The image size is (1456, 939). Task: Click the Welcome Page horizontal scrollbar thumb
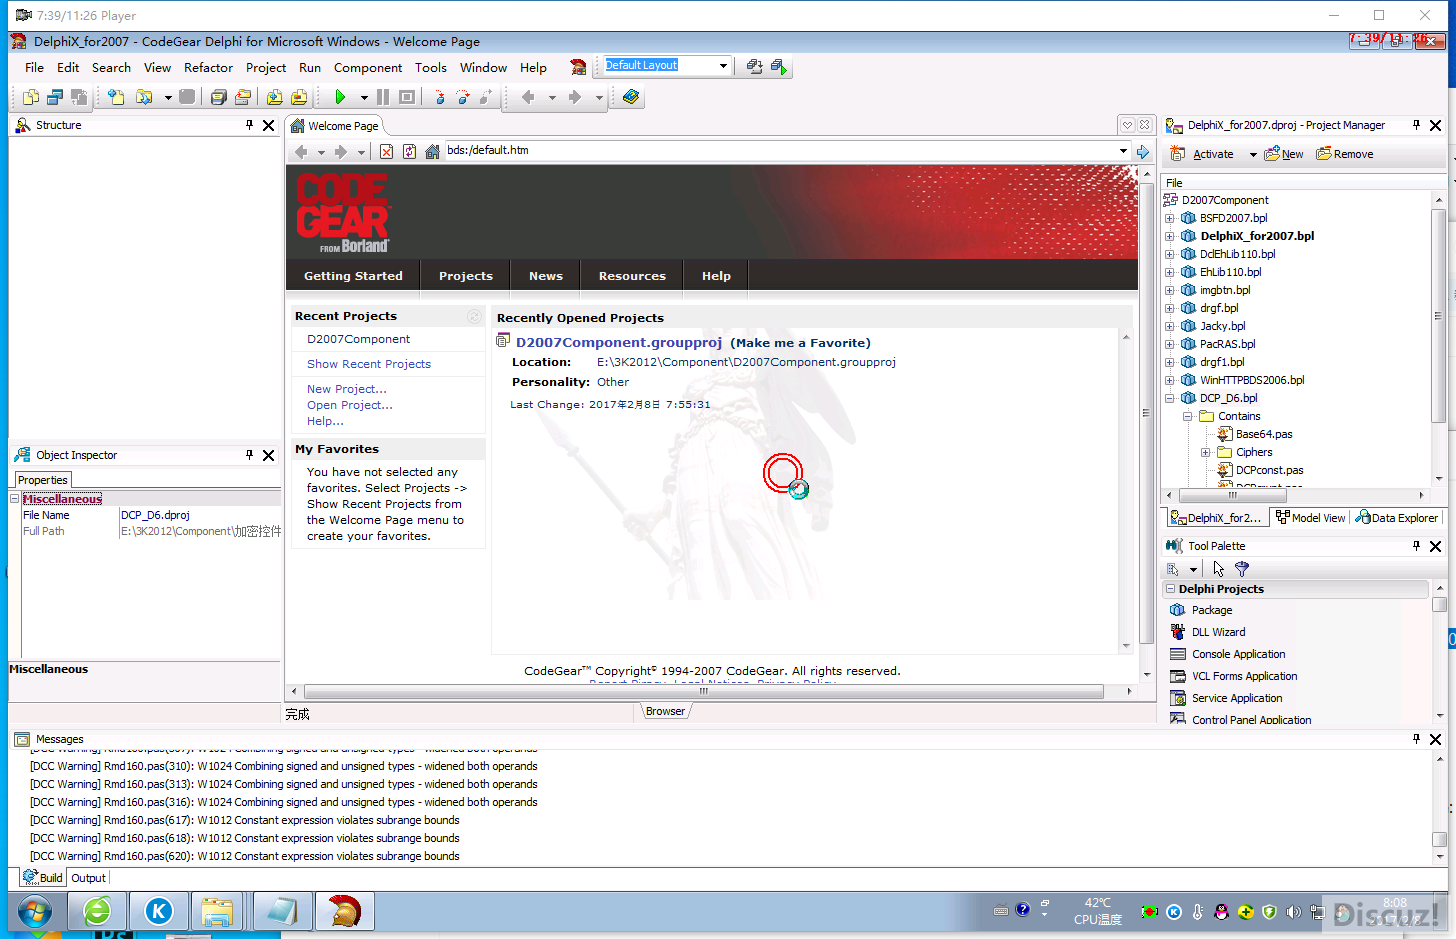(703, 691)
